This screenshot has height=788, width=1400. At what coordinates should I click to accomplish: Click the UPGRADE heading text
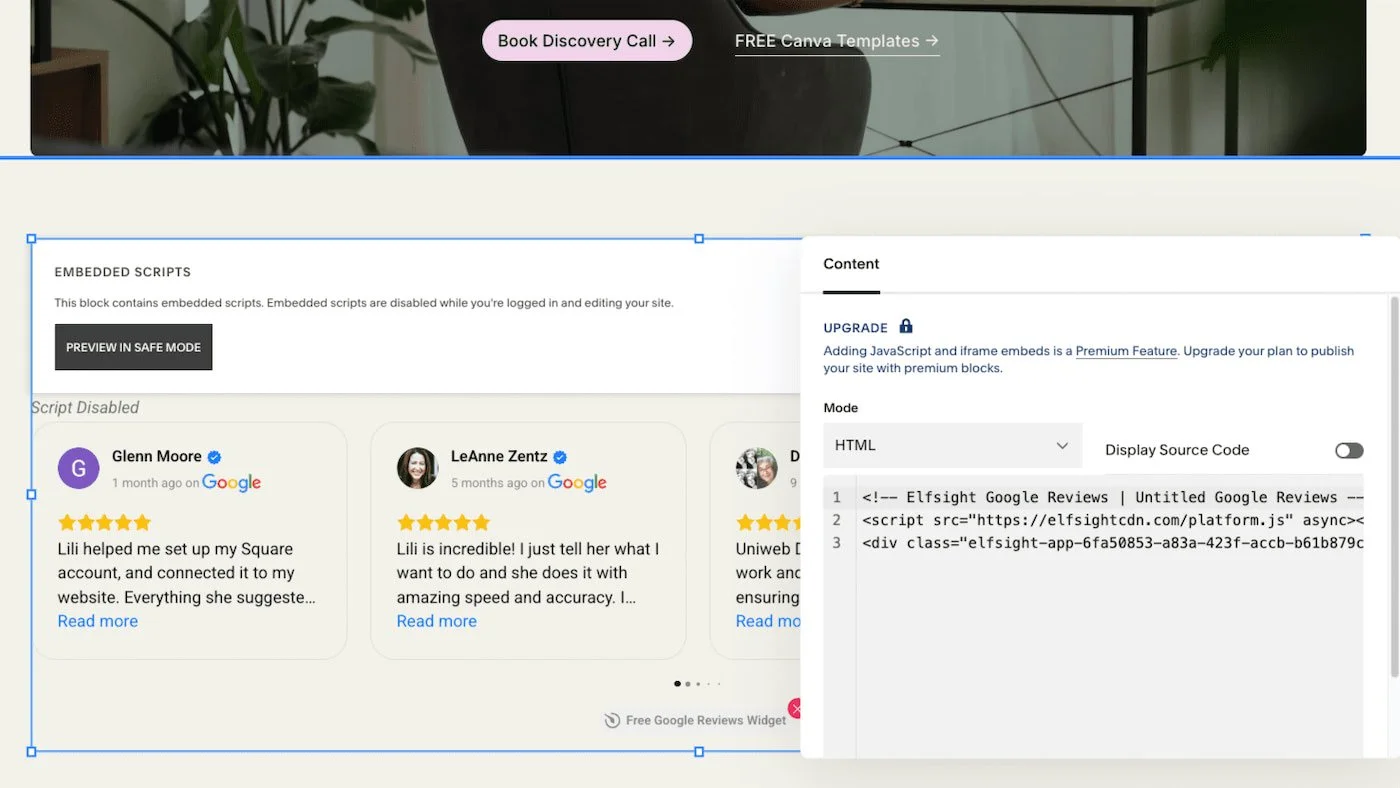pyautogui.click(x=855, y=328)
